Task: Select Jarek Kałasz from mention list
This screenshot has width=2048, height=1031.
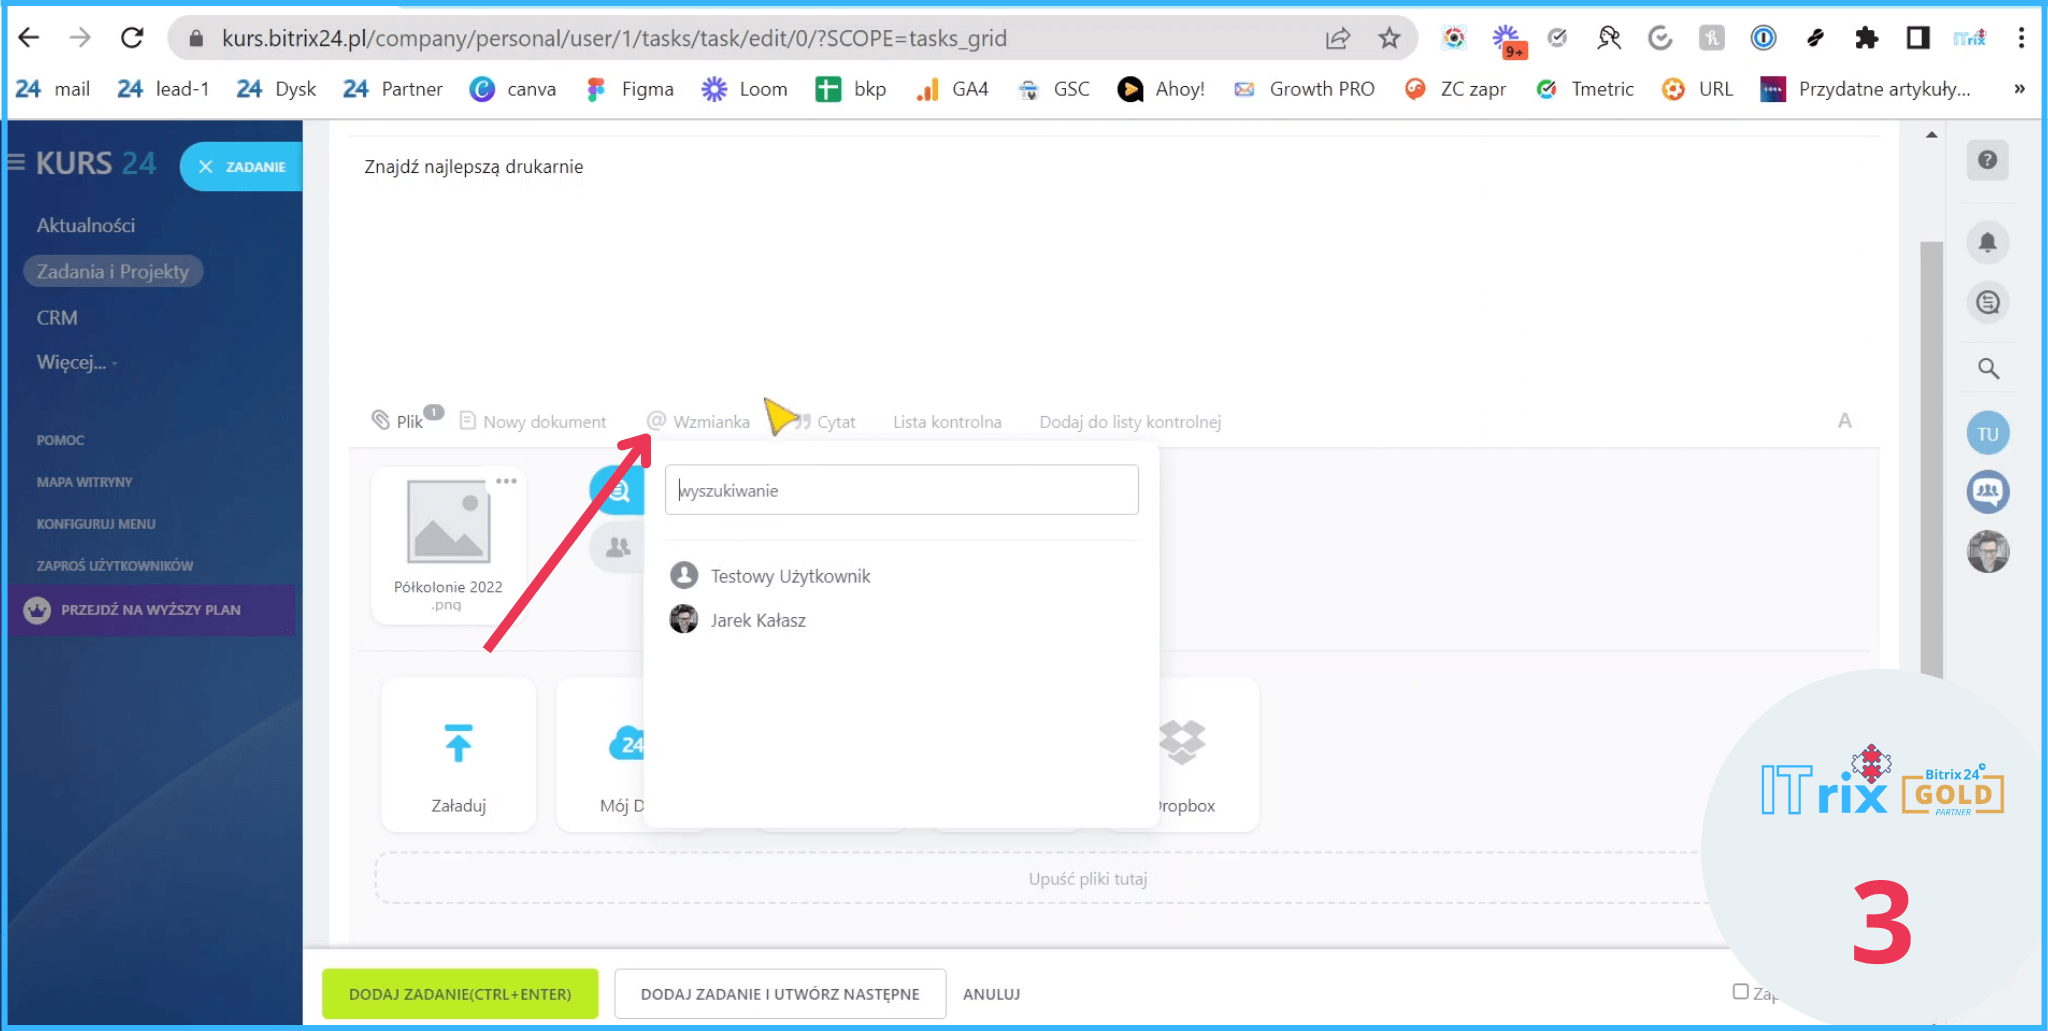Action: [757, 620]
